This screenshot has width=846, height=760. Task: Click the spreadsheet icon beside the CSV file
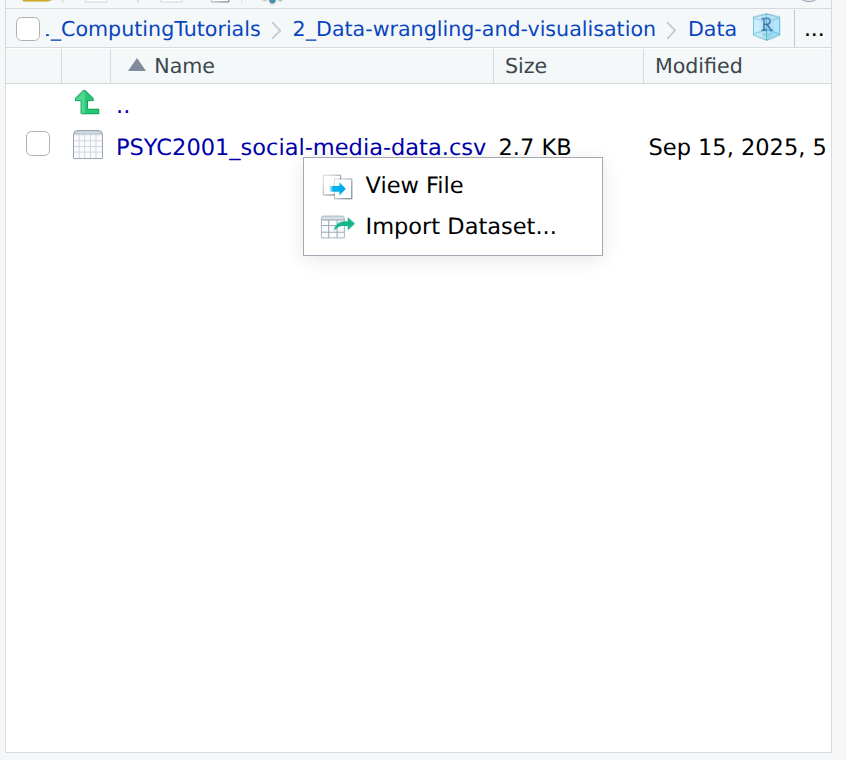click(x=87, y=145)
